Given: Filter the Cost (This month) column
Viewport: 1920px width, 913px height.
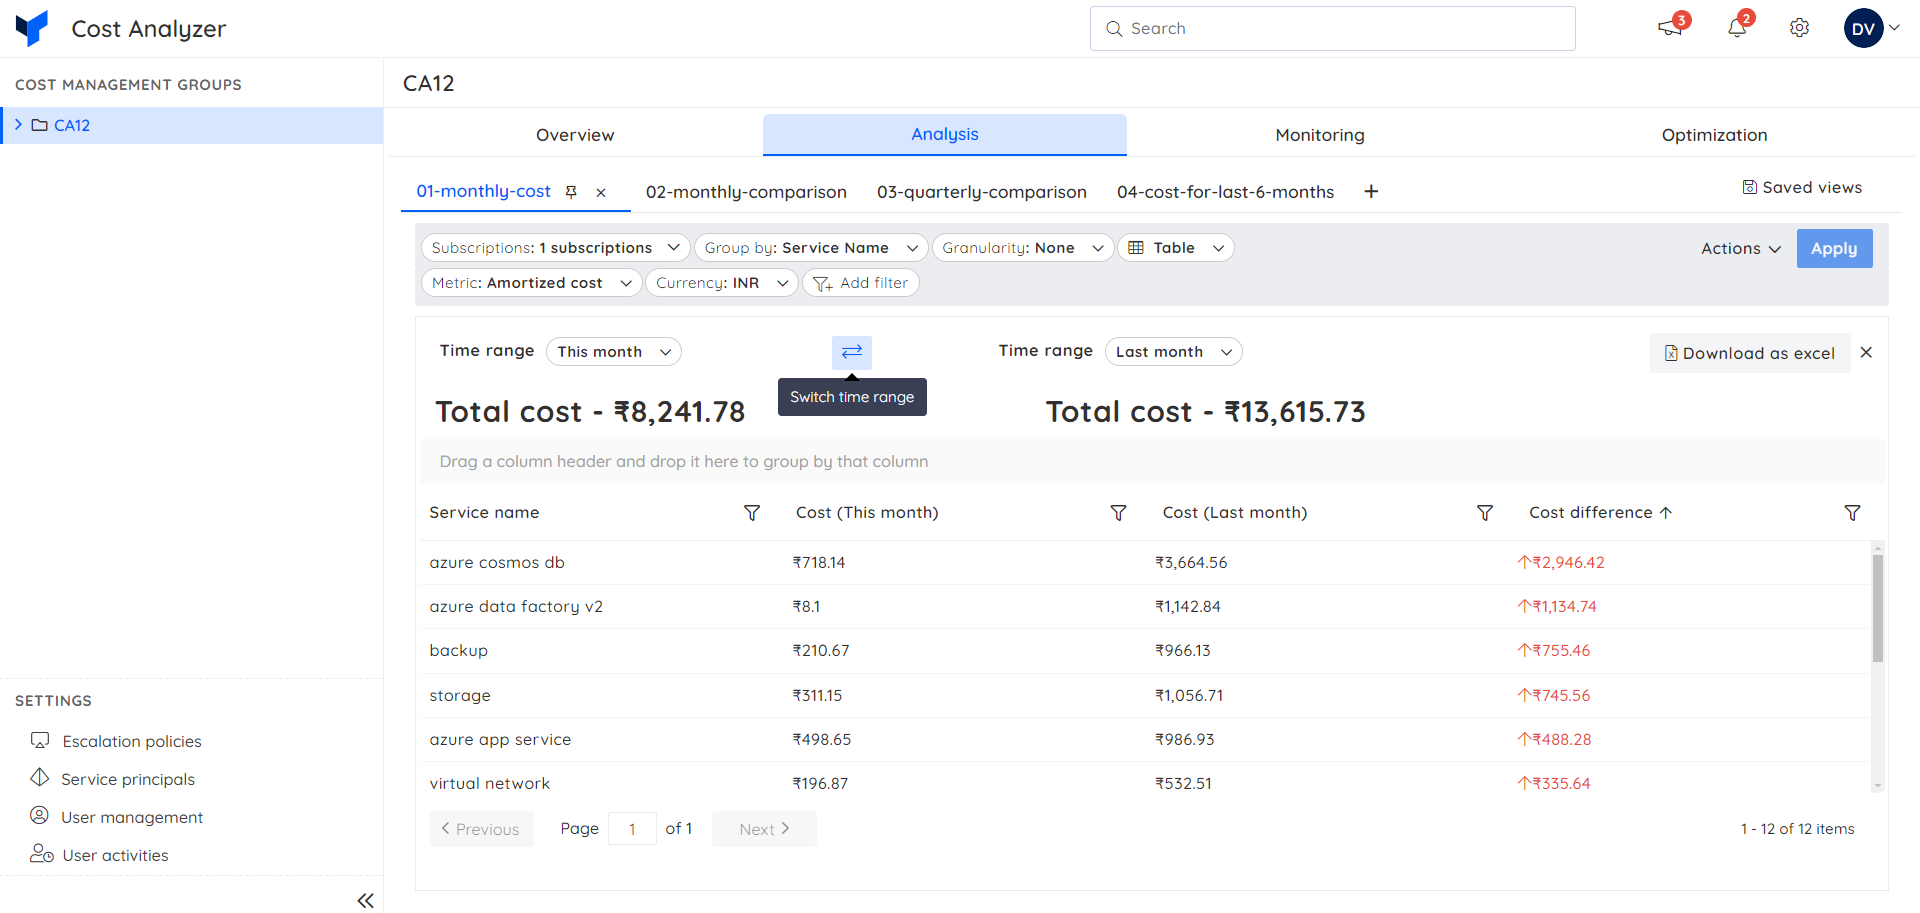Looking at the screenshot, I should pyautogui.click(x=1118, y=513).
